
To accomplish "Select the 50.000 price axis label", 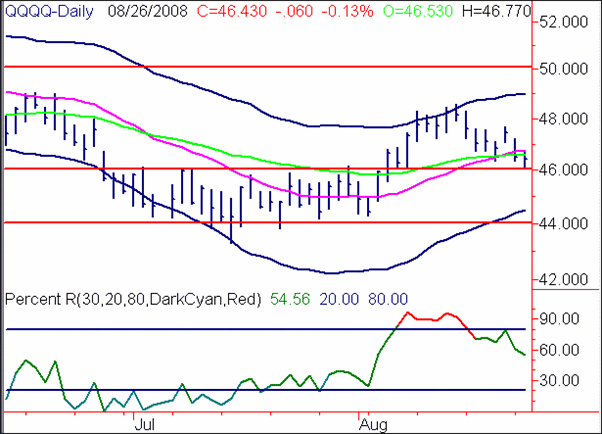I will (x=563, y=69).
